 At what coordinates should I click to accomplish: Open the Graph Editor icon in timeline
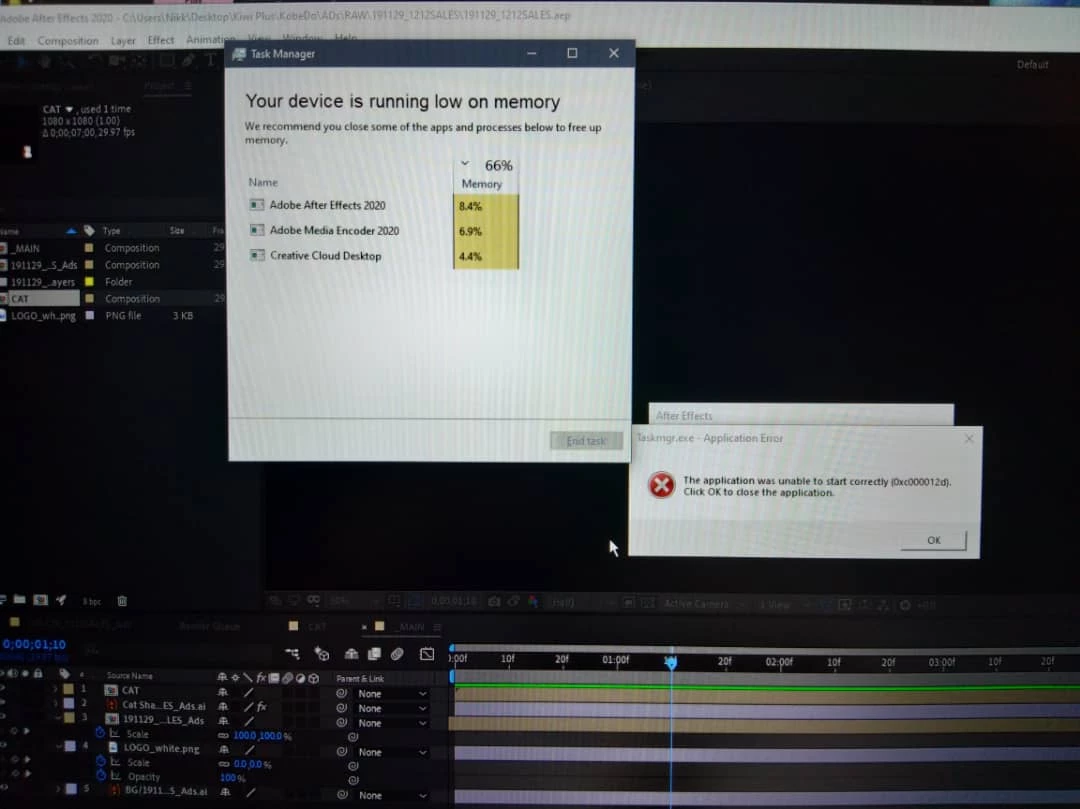click(427, 653)
